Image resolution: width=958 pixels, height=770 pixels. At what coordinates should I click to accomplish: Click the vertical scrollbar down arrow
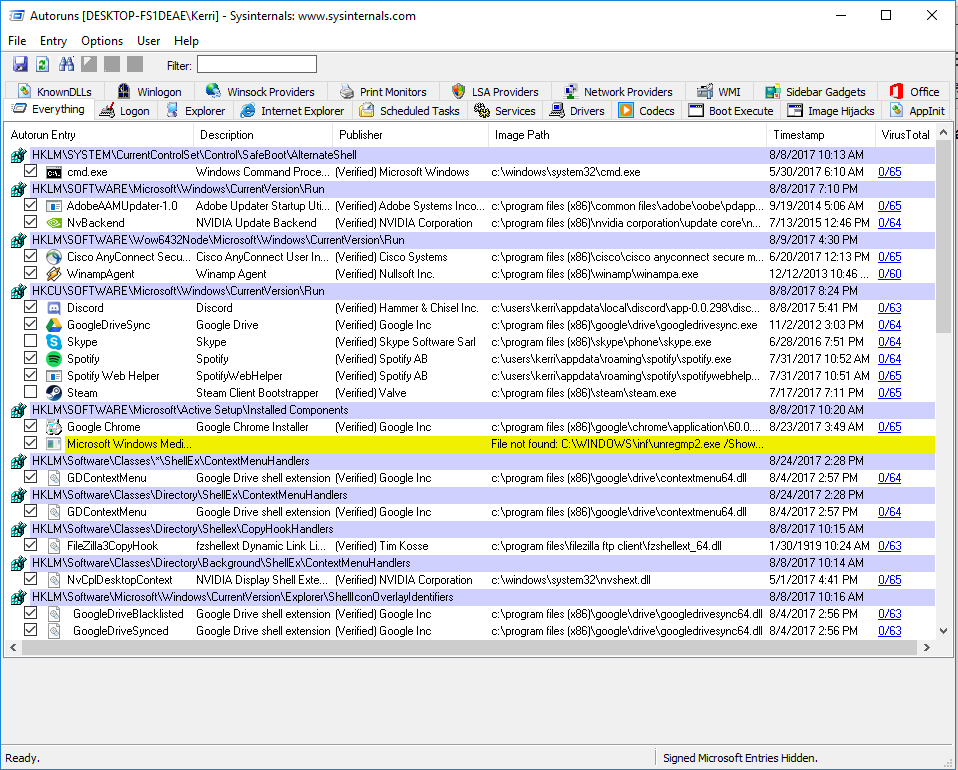(x=943, y=631)
